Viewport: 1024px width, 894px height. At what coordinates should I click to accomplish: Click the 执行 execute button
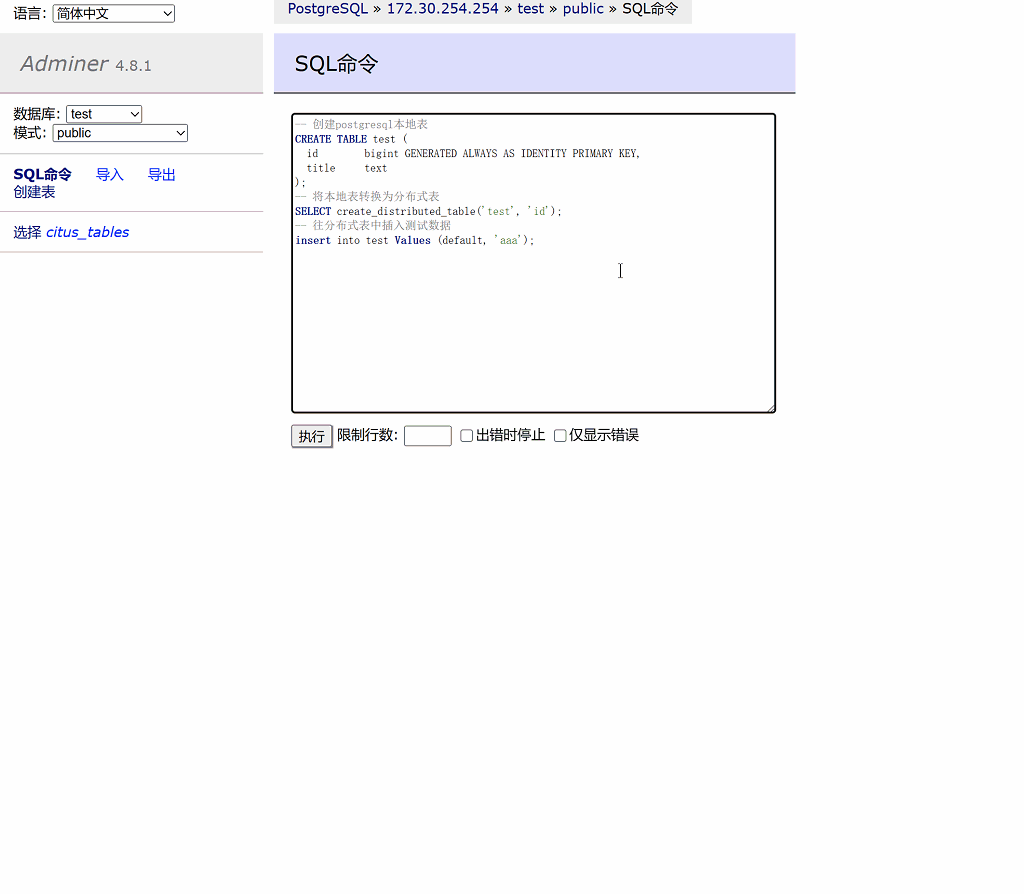pyautogui.click(x=311, y=435)
